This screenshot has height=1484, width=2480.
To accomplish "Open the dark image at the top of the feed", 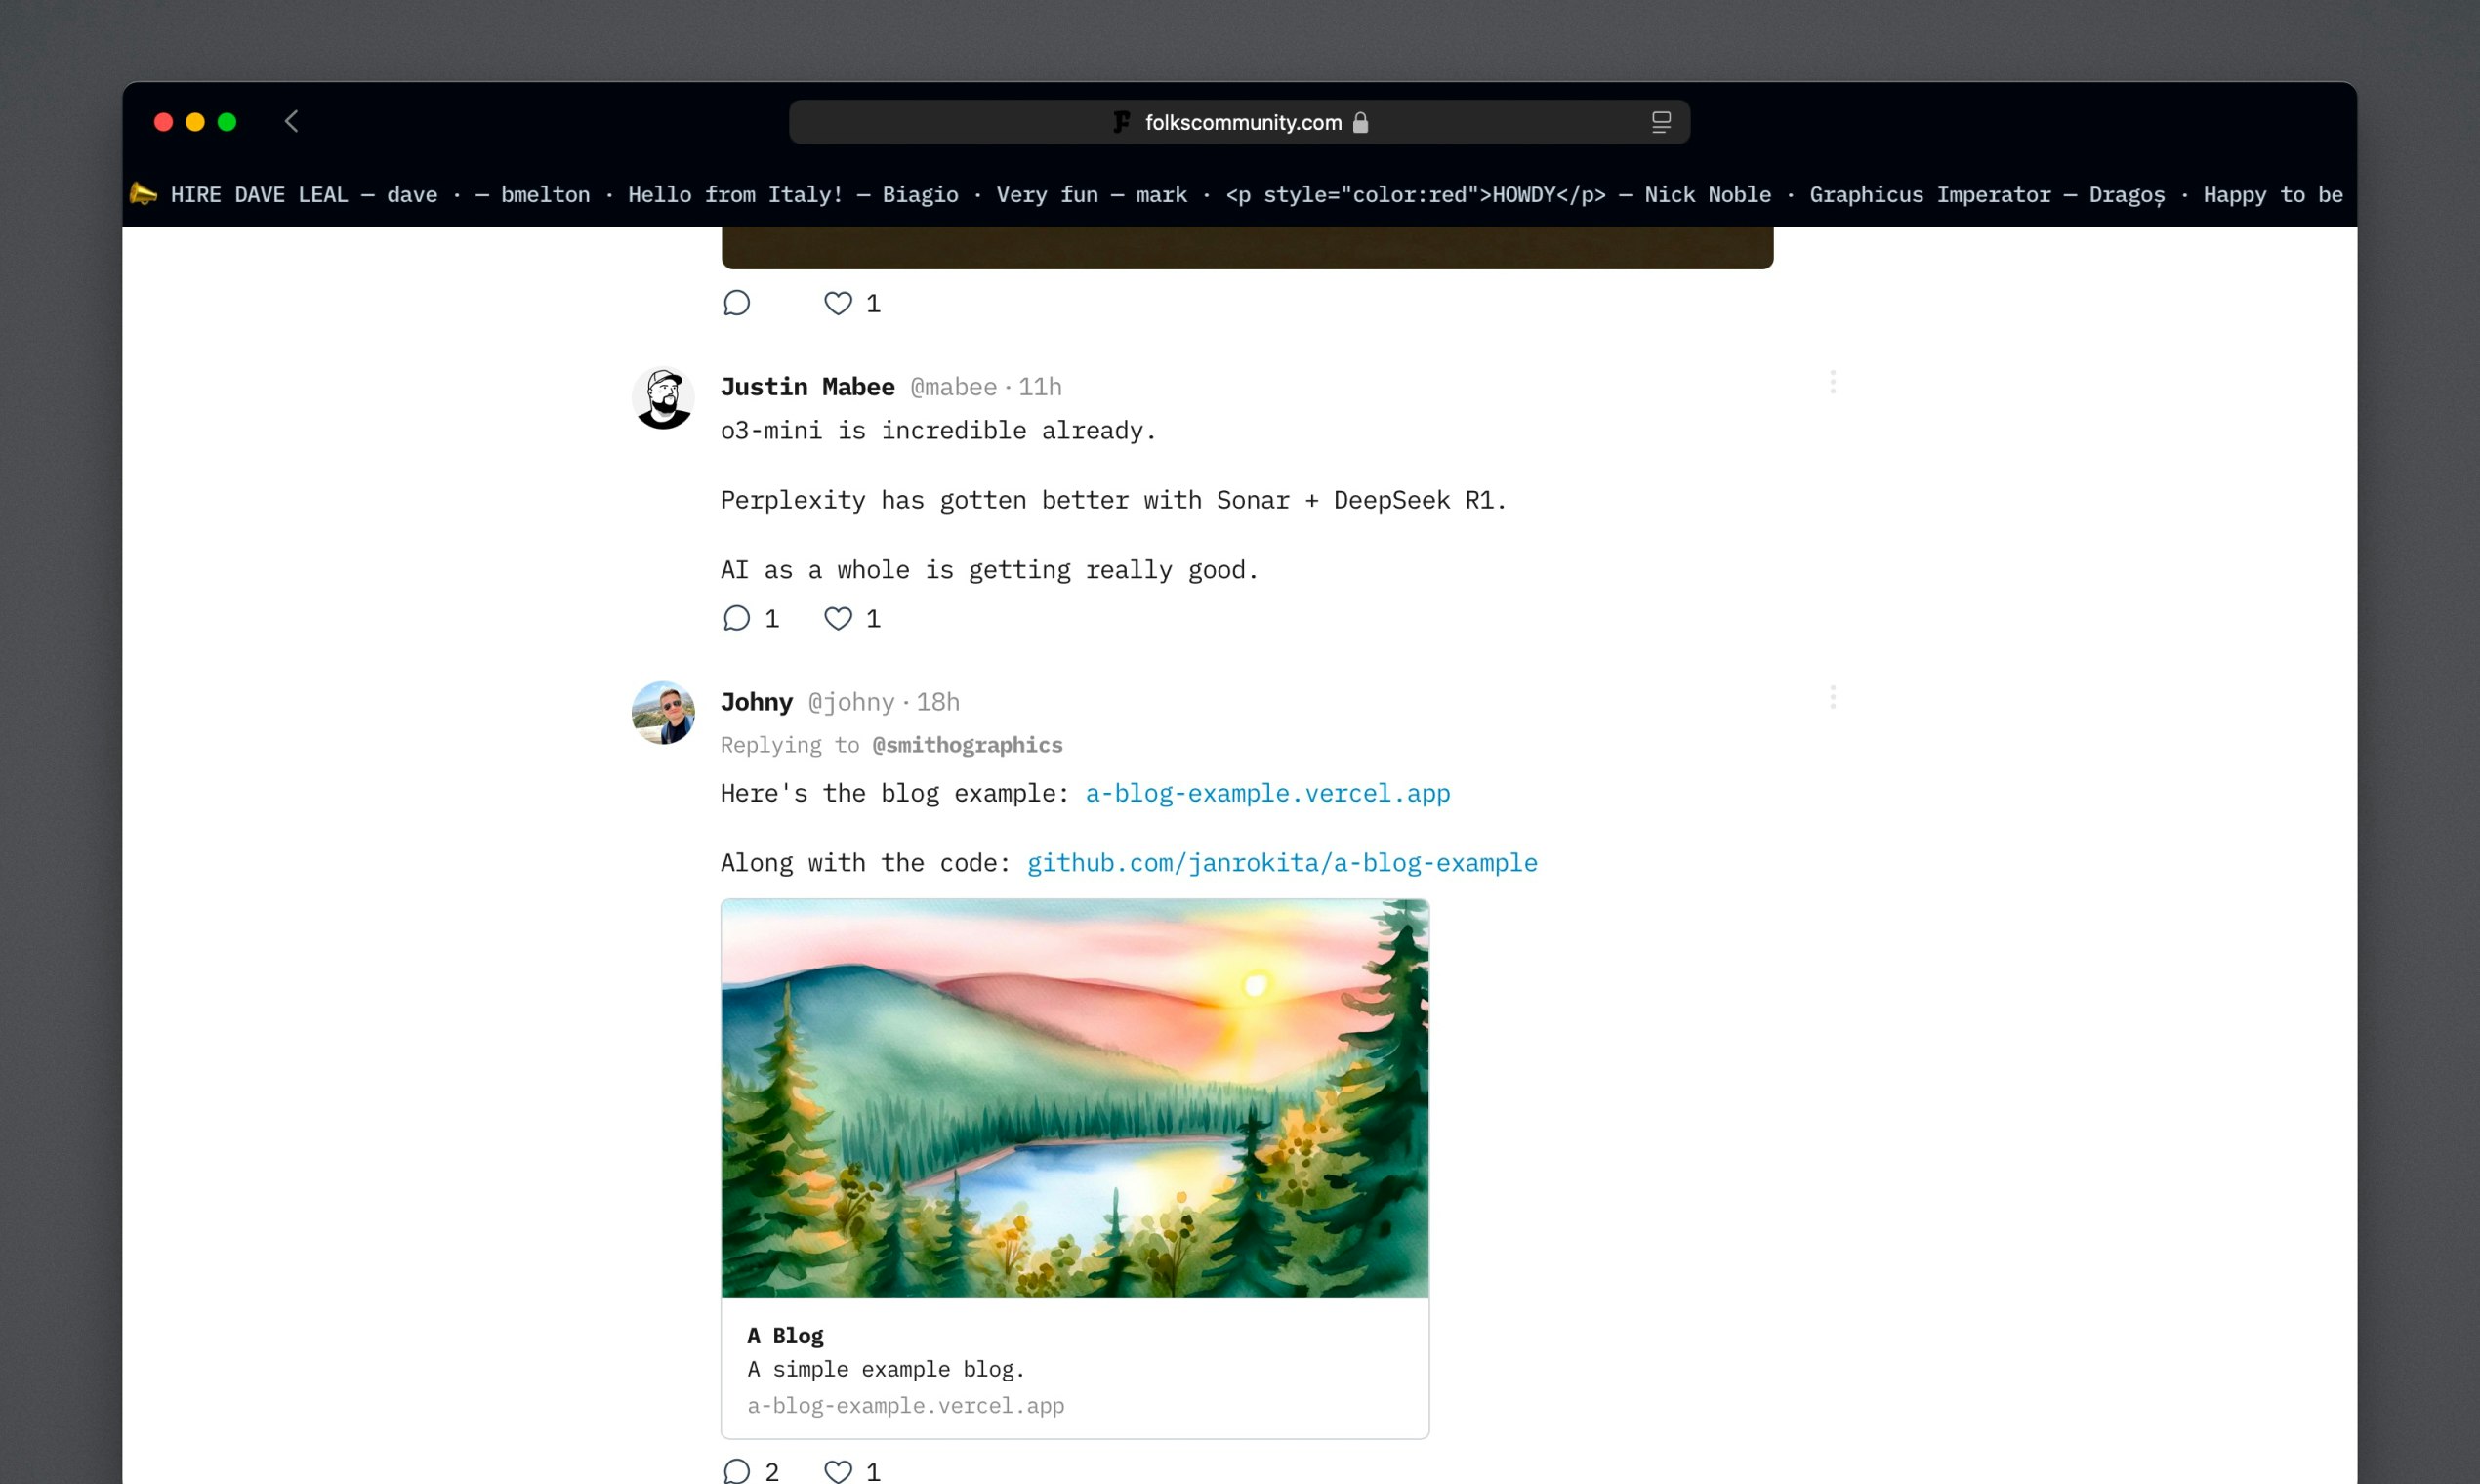I will click(1247, 247).
